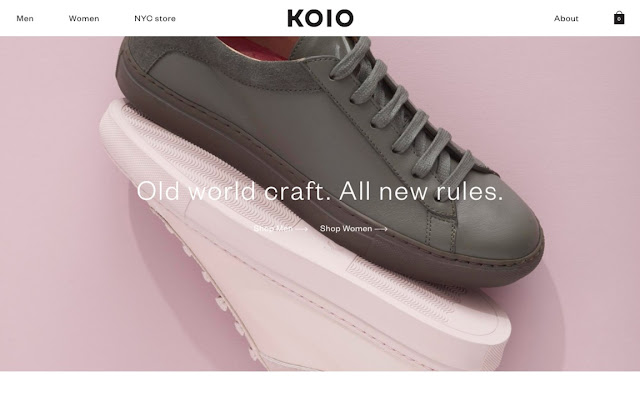Screen dimensions: 640x396
Task: Open the shopping bag cart icon
Action: coord(619,18)
